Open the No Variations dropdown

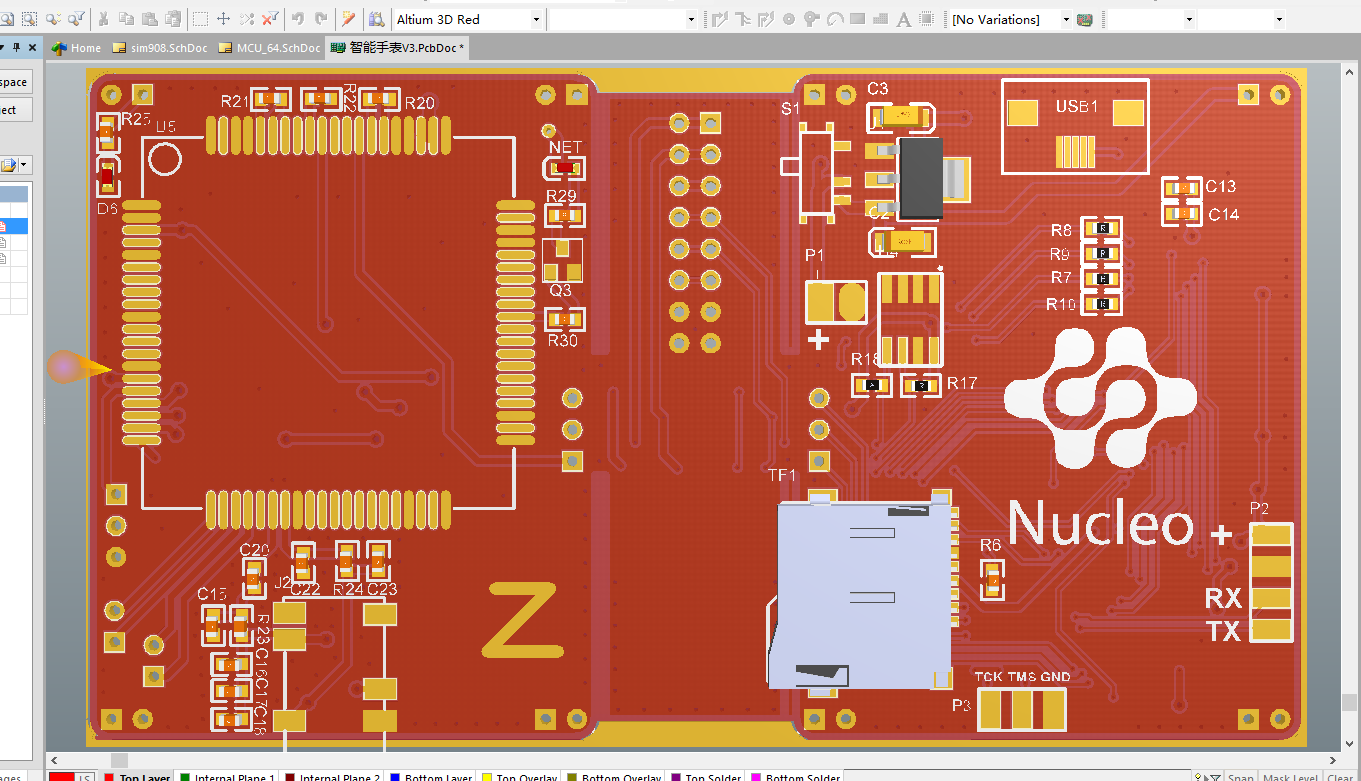tap(1065, 19)
